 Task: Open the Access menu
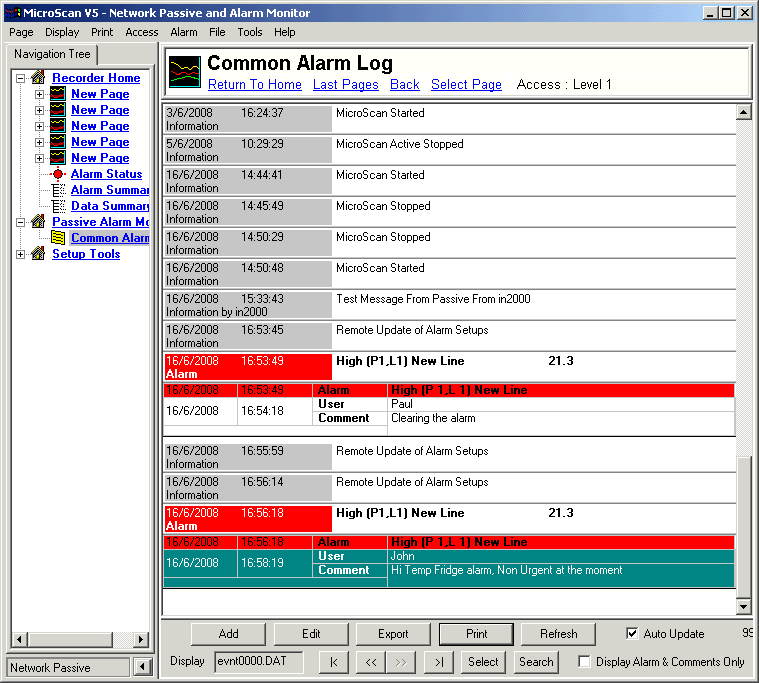pos(141,32)
